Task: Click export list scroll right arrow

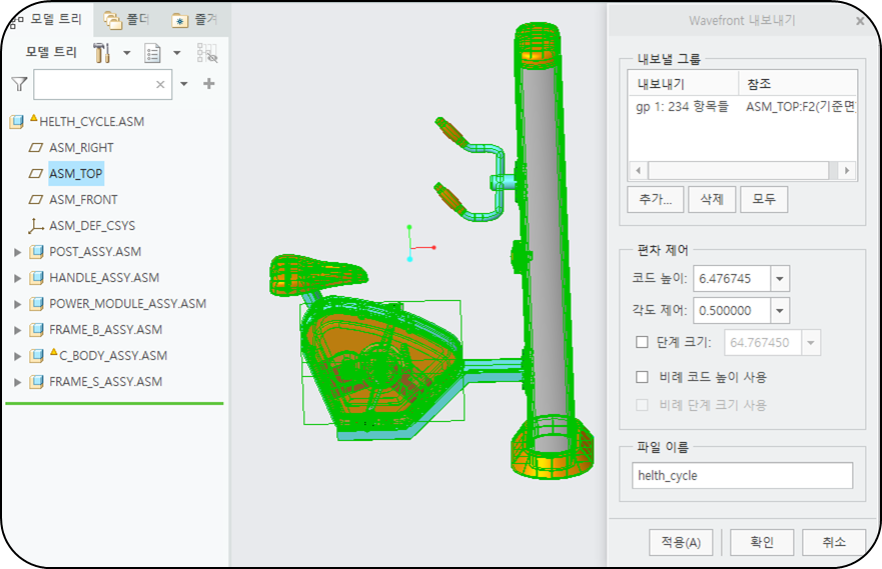Action: tap(847, 170)
